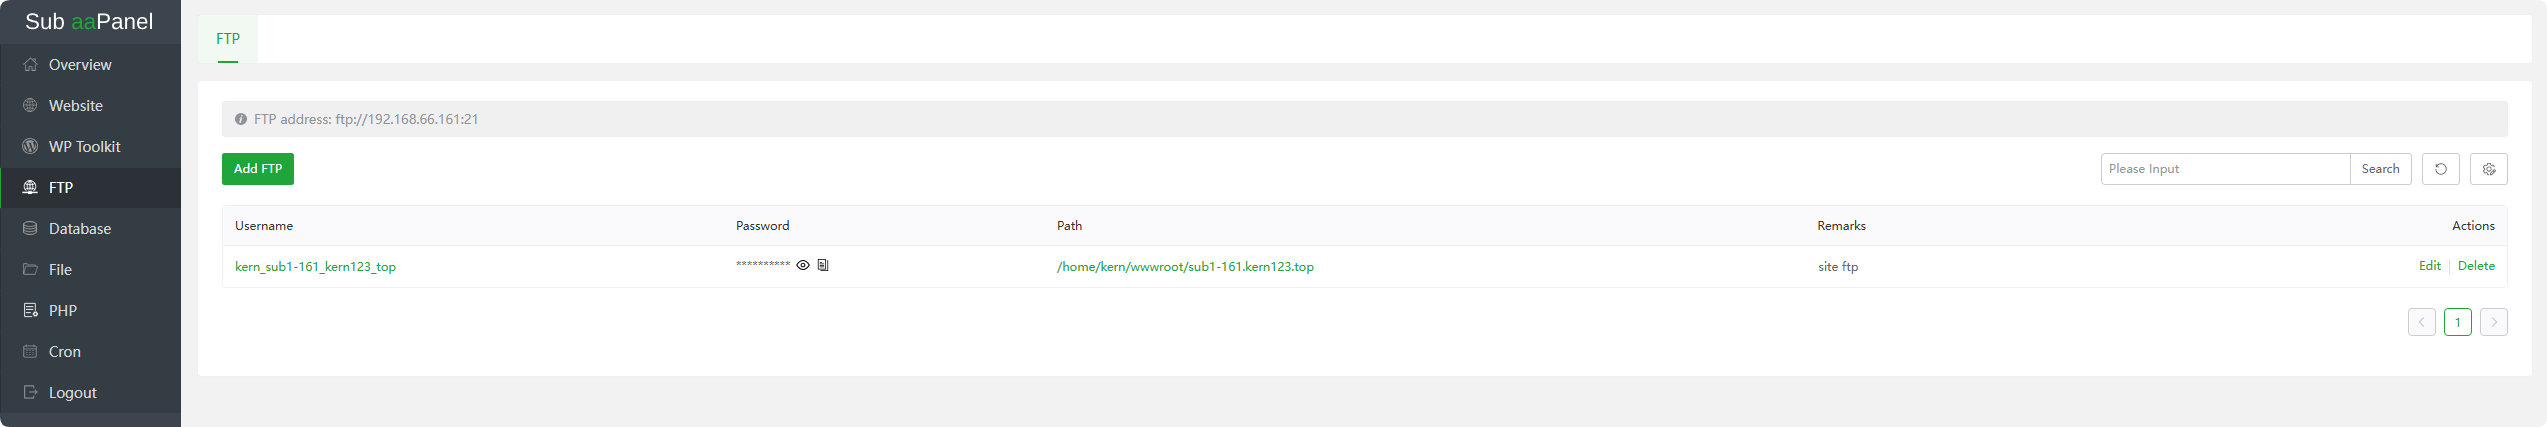Click the Add FTP button
This screenshot has height=427, width=2547.
click(258, 169)
